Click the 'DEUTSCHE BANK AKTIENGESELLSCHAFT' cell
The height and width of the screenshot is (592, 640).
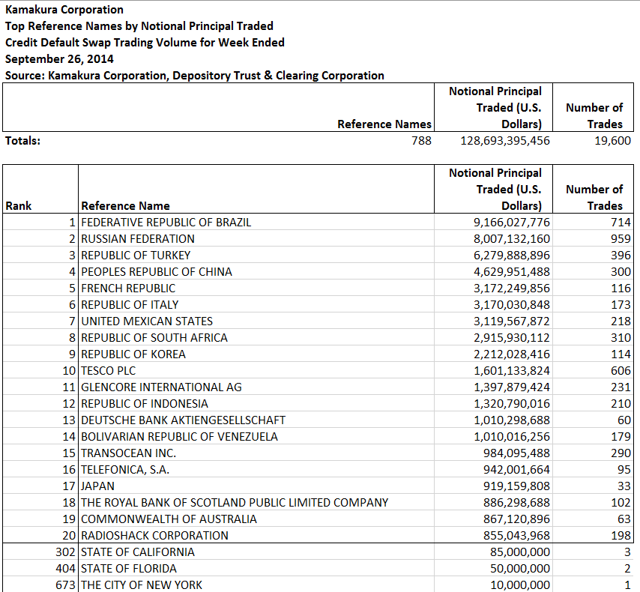(256, 420)
